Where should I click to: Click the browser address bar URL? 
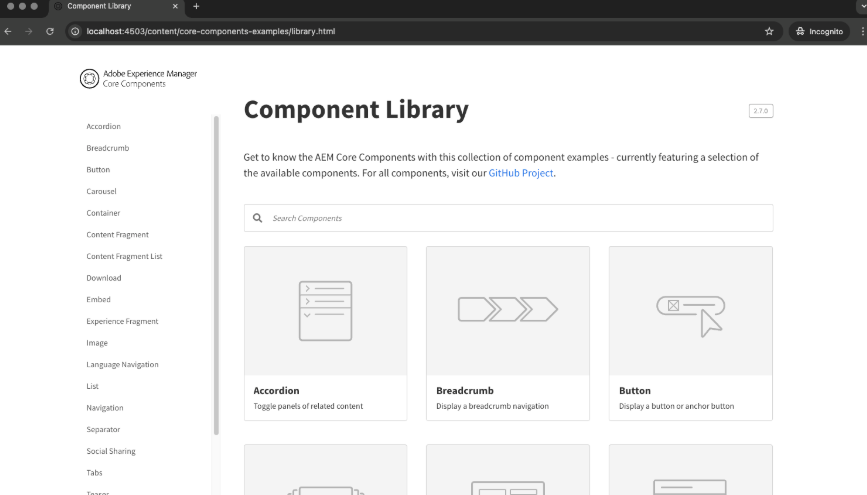(211, 32)
